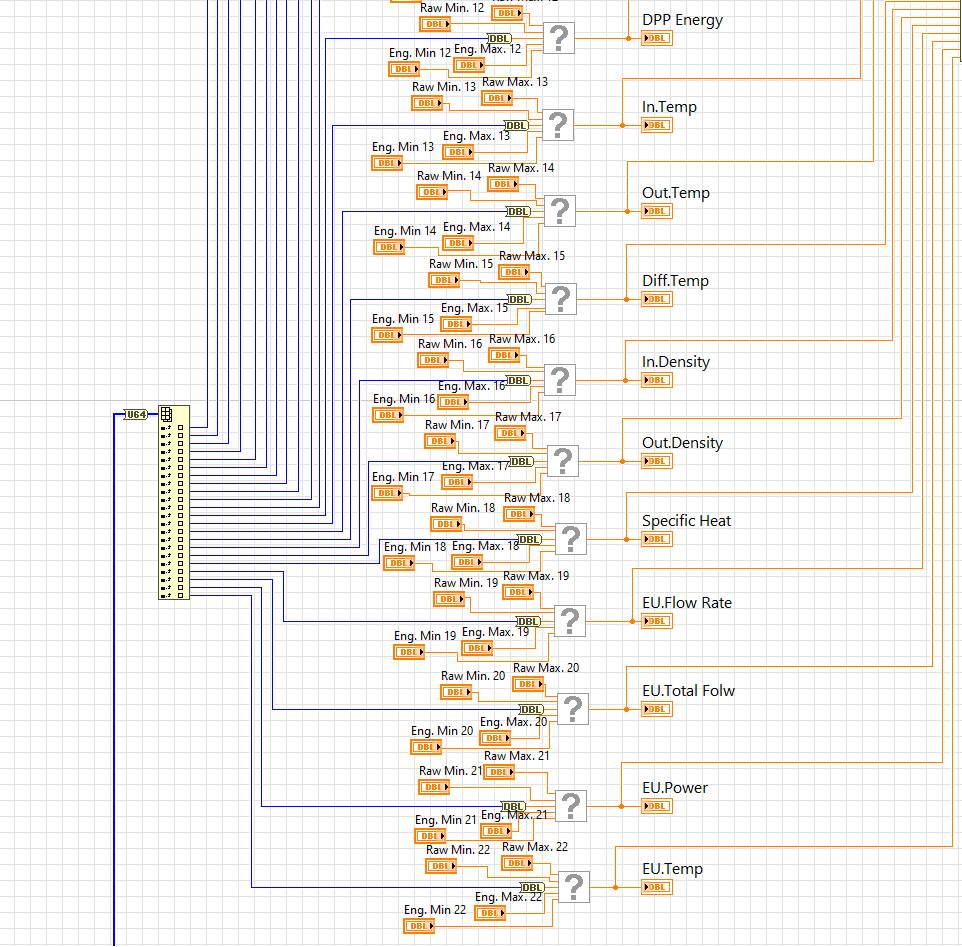
Task: Click the Eng. Max. 21 numeric constant
Action: coord(495,831)
